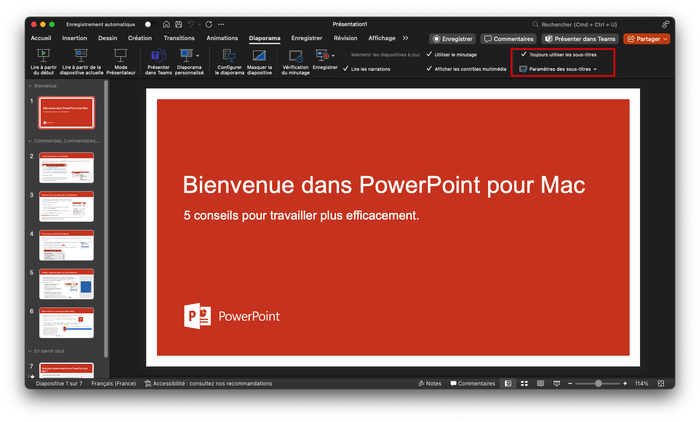The width and height of the screenshot is (700, 422).
Task: Play from current slide (diapositive actuelle)
Action: [81, 61]
